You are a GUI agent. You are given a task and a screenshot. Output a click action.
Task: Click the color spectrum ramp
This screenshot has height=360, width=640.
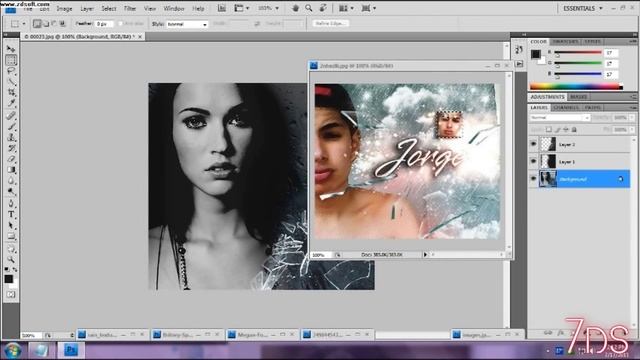coord(576,86)
